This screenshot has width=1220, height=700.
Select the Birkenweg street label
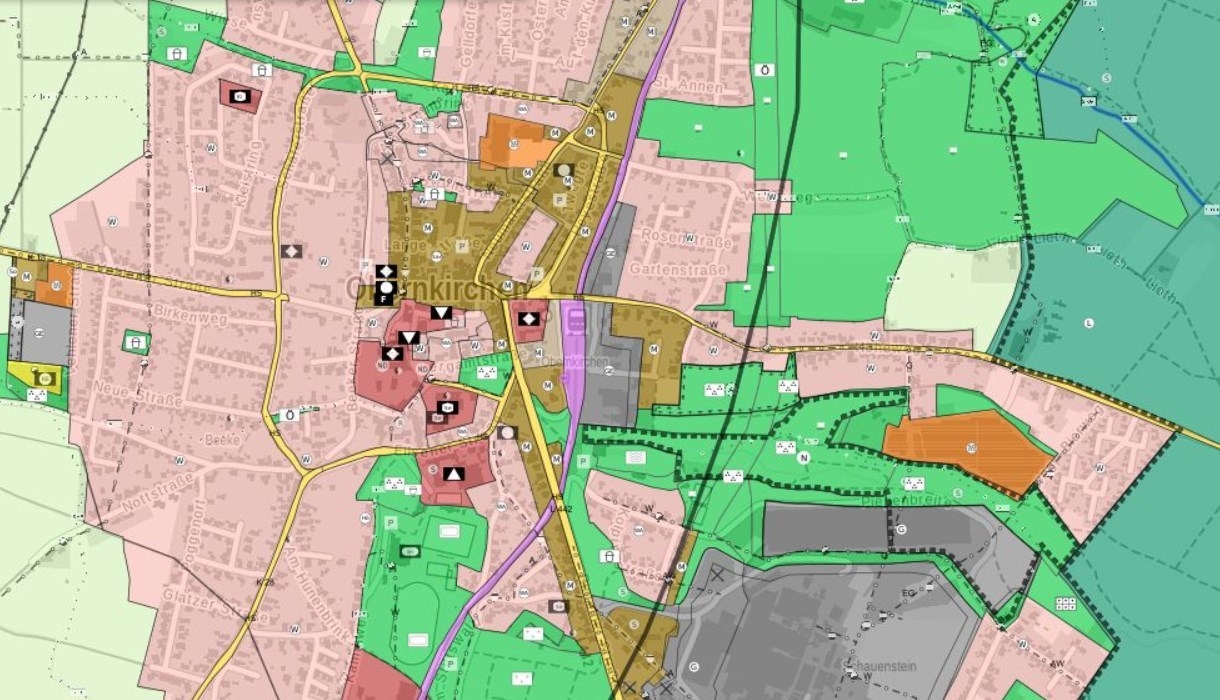point(178,311)
